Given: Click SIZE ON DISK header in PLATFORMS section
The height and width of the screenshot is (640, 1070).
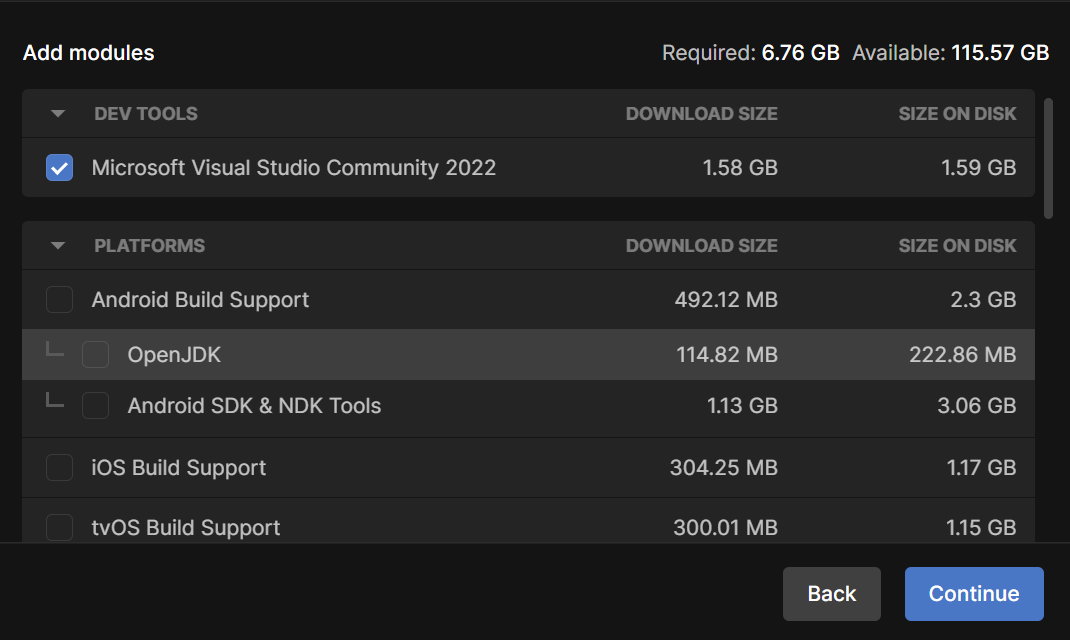Looking at the screenshot, I should (957, 246).
